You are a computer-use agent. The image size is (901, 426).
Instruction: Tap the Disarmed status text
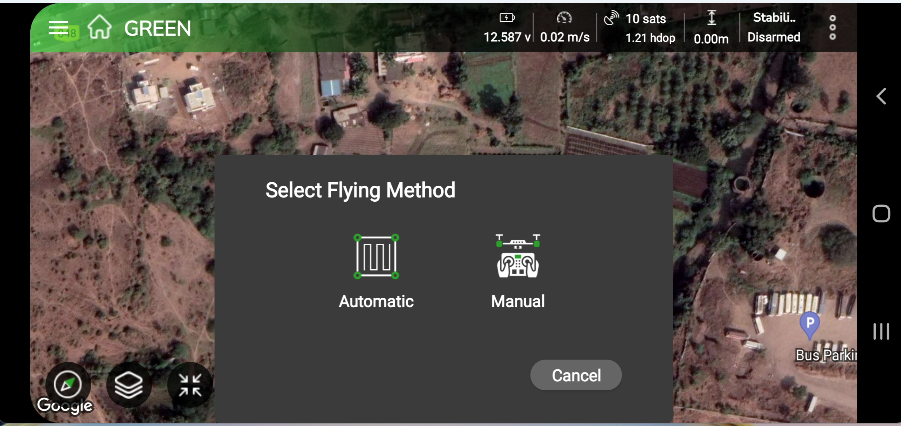tap(773, 37)
